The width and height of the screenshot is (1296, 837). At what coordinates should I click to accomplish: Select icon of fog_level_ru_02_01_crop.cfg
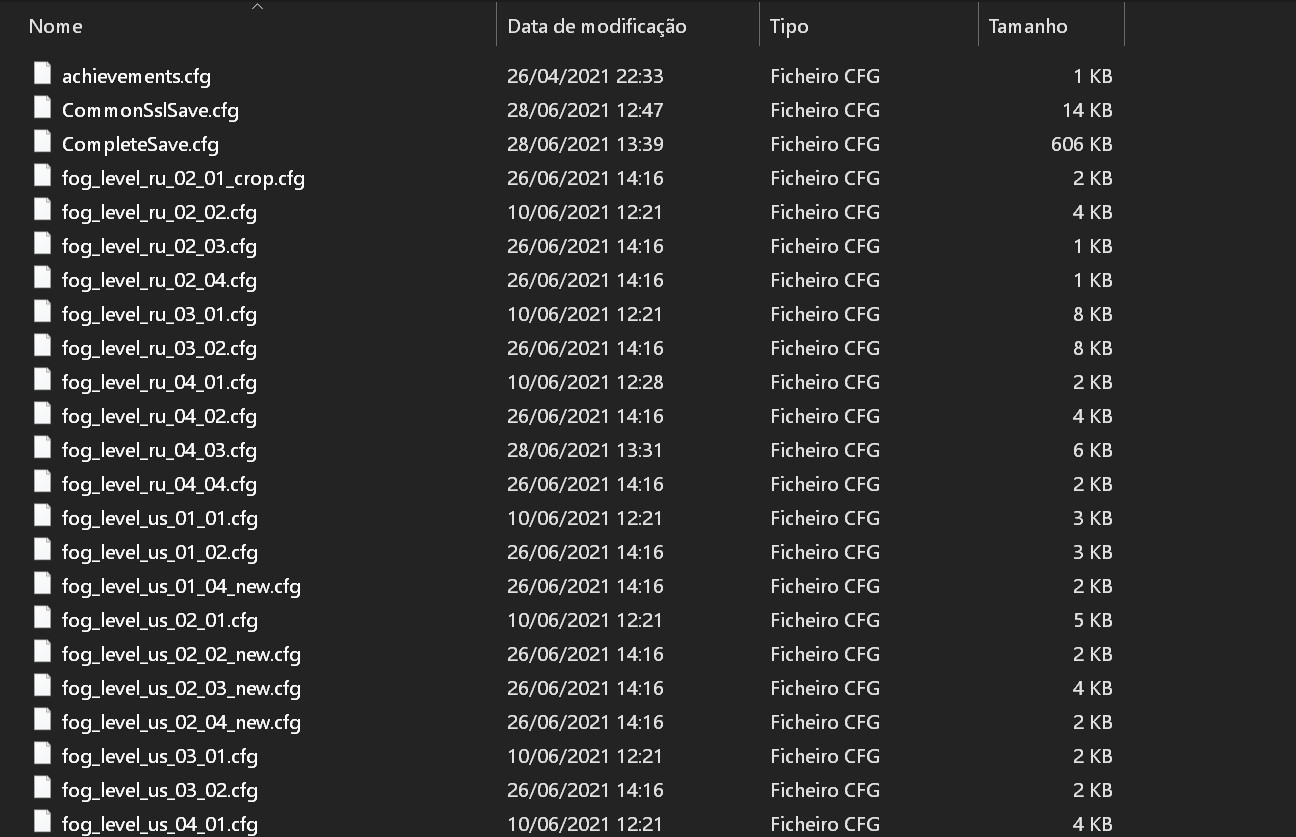point(42,177)
